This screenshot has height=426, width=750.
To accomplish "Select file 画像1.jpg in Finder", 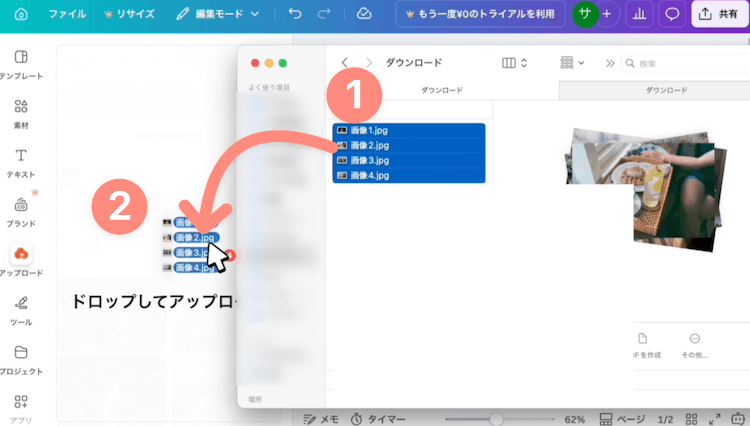I will (x=409, y=130).
